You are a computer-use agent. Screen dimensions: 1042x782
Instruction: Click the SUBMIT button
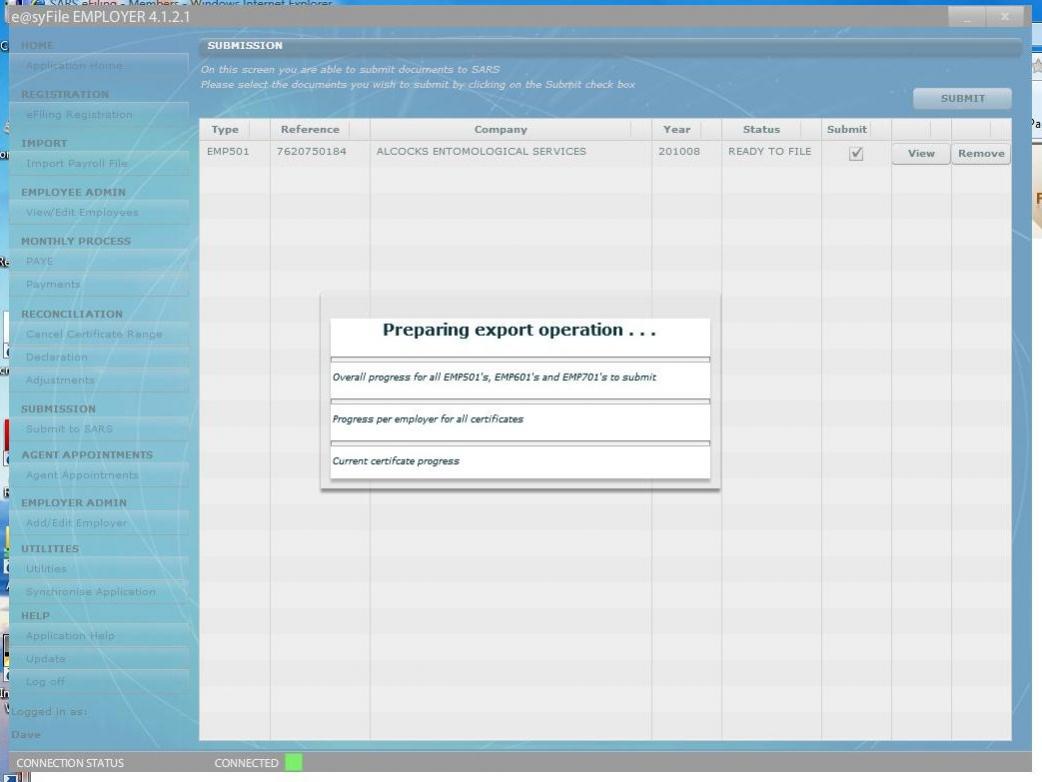961,98
